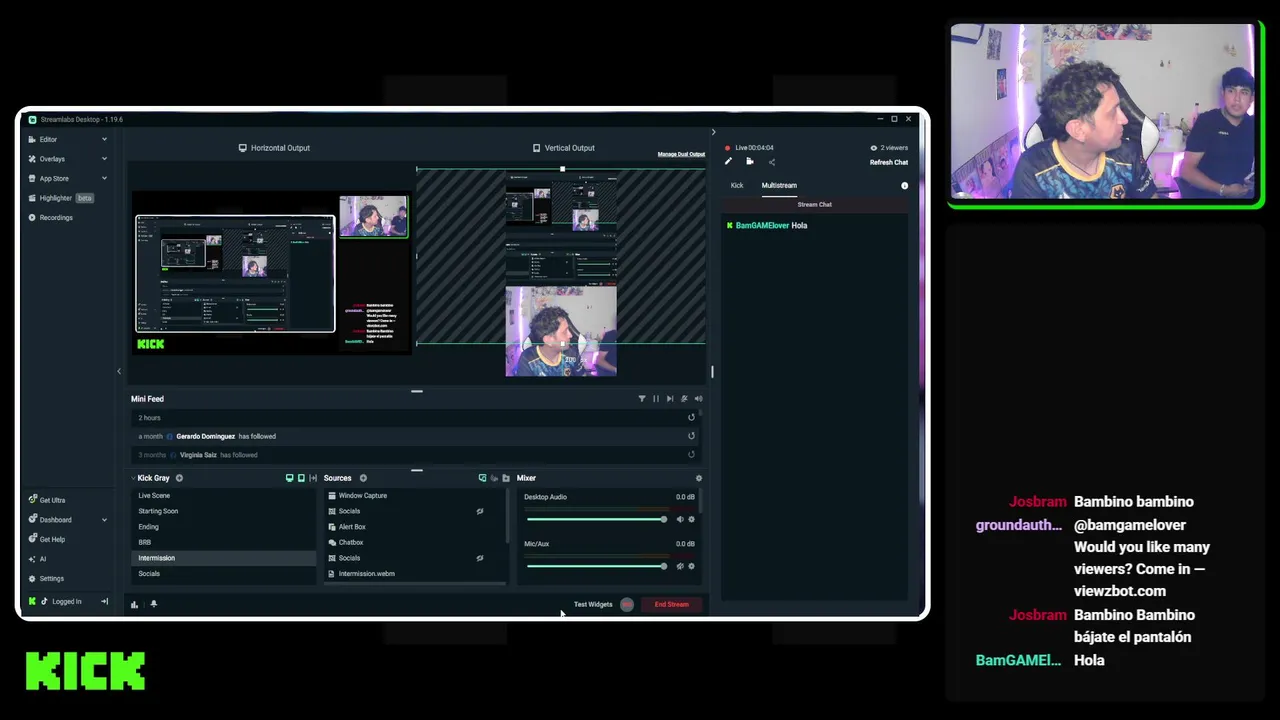Open the Highlighter beta page
This screenshot has height=720, width=1280.
[60, 198]
